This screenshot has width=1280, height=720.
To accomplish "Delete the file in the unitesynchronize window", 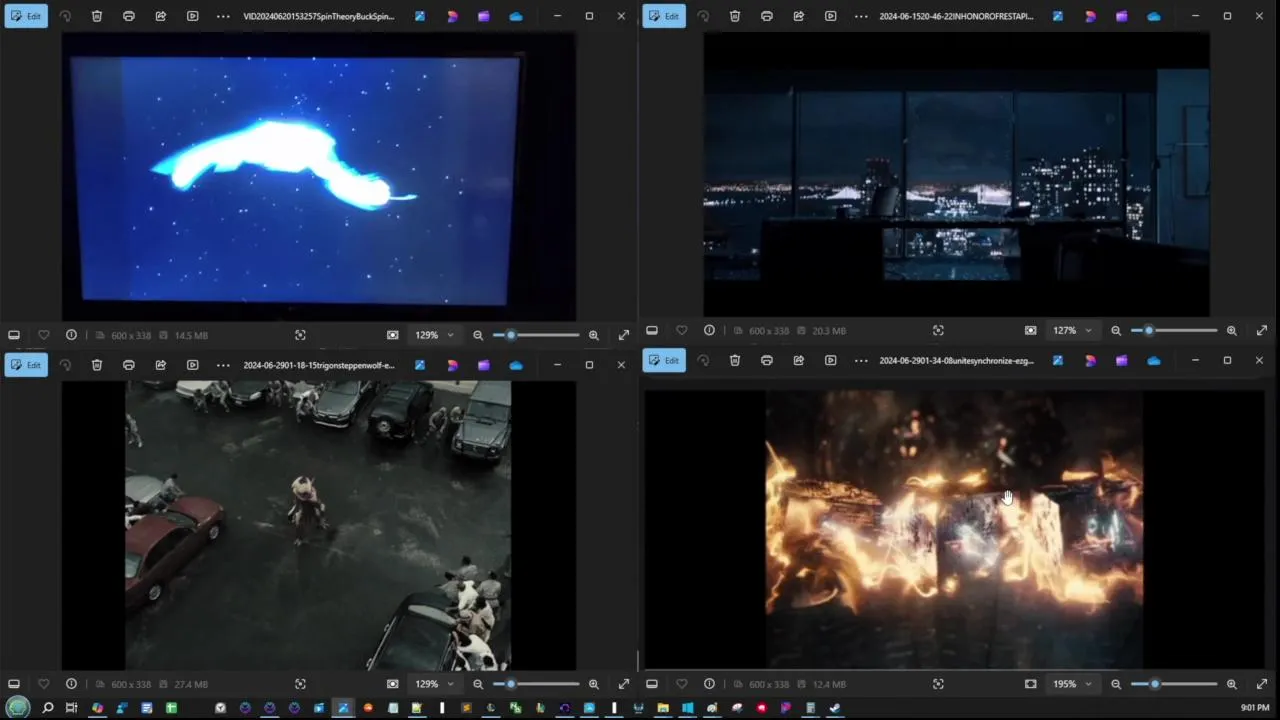I will 735,360.
